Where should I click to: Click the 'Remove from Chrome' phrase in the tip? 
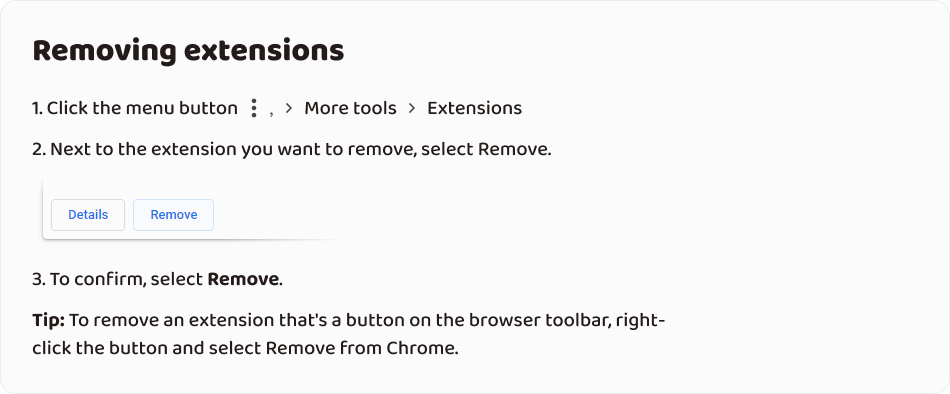pyautogui.click(x=361, y=349)
